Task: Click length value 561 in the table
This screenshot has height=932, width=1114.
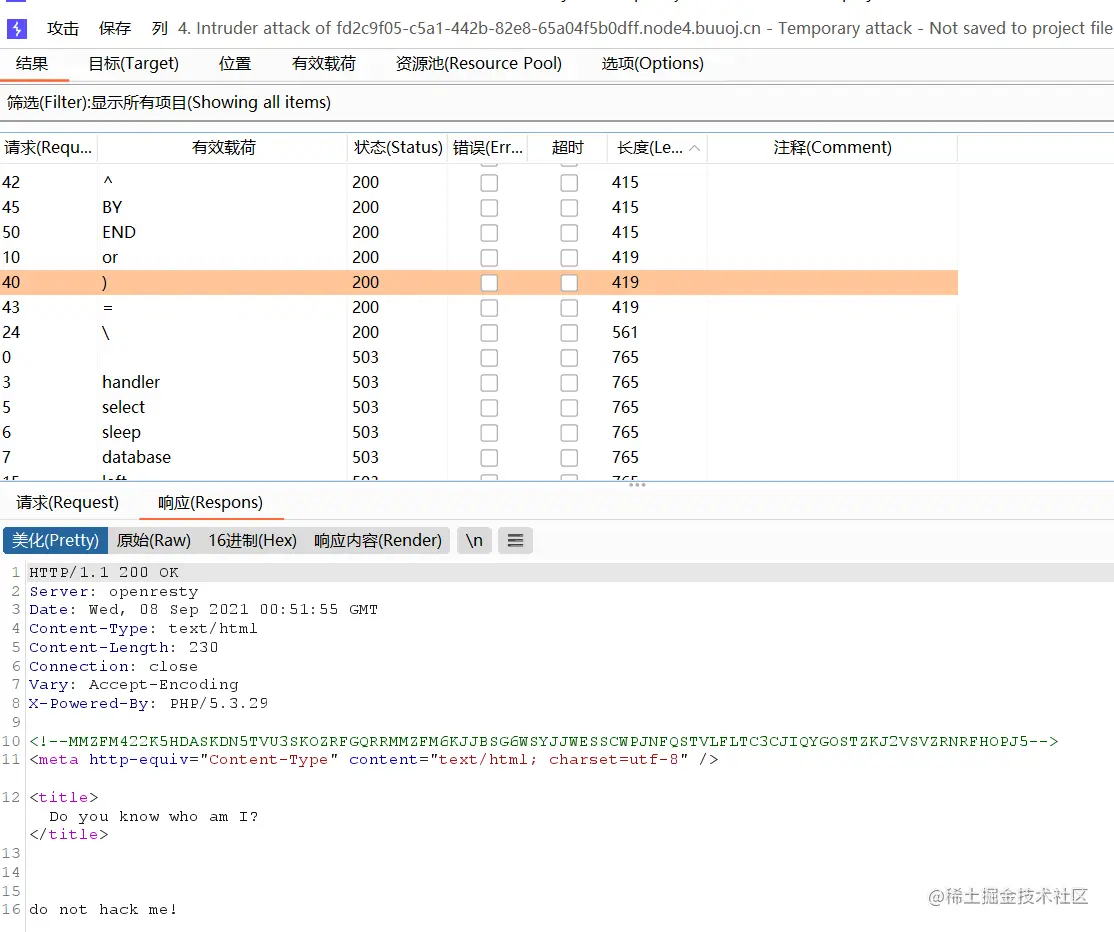Action: [625, 332]
